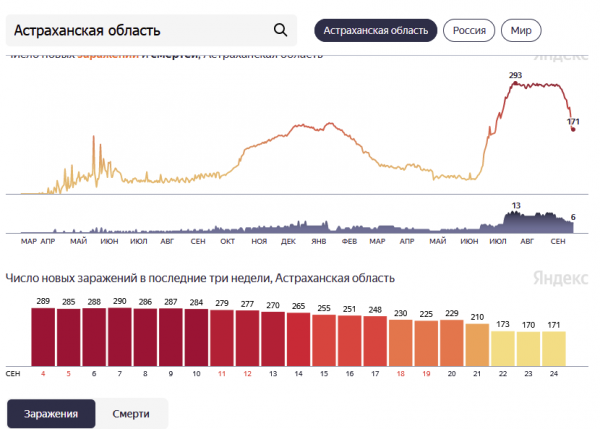Click the bar with 171 on September 24
The height and width of the screenshot is (429, 600).
(554, 348)
